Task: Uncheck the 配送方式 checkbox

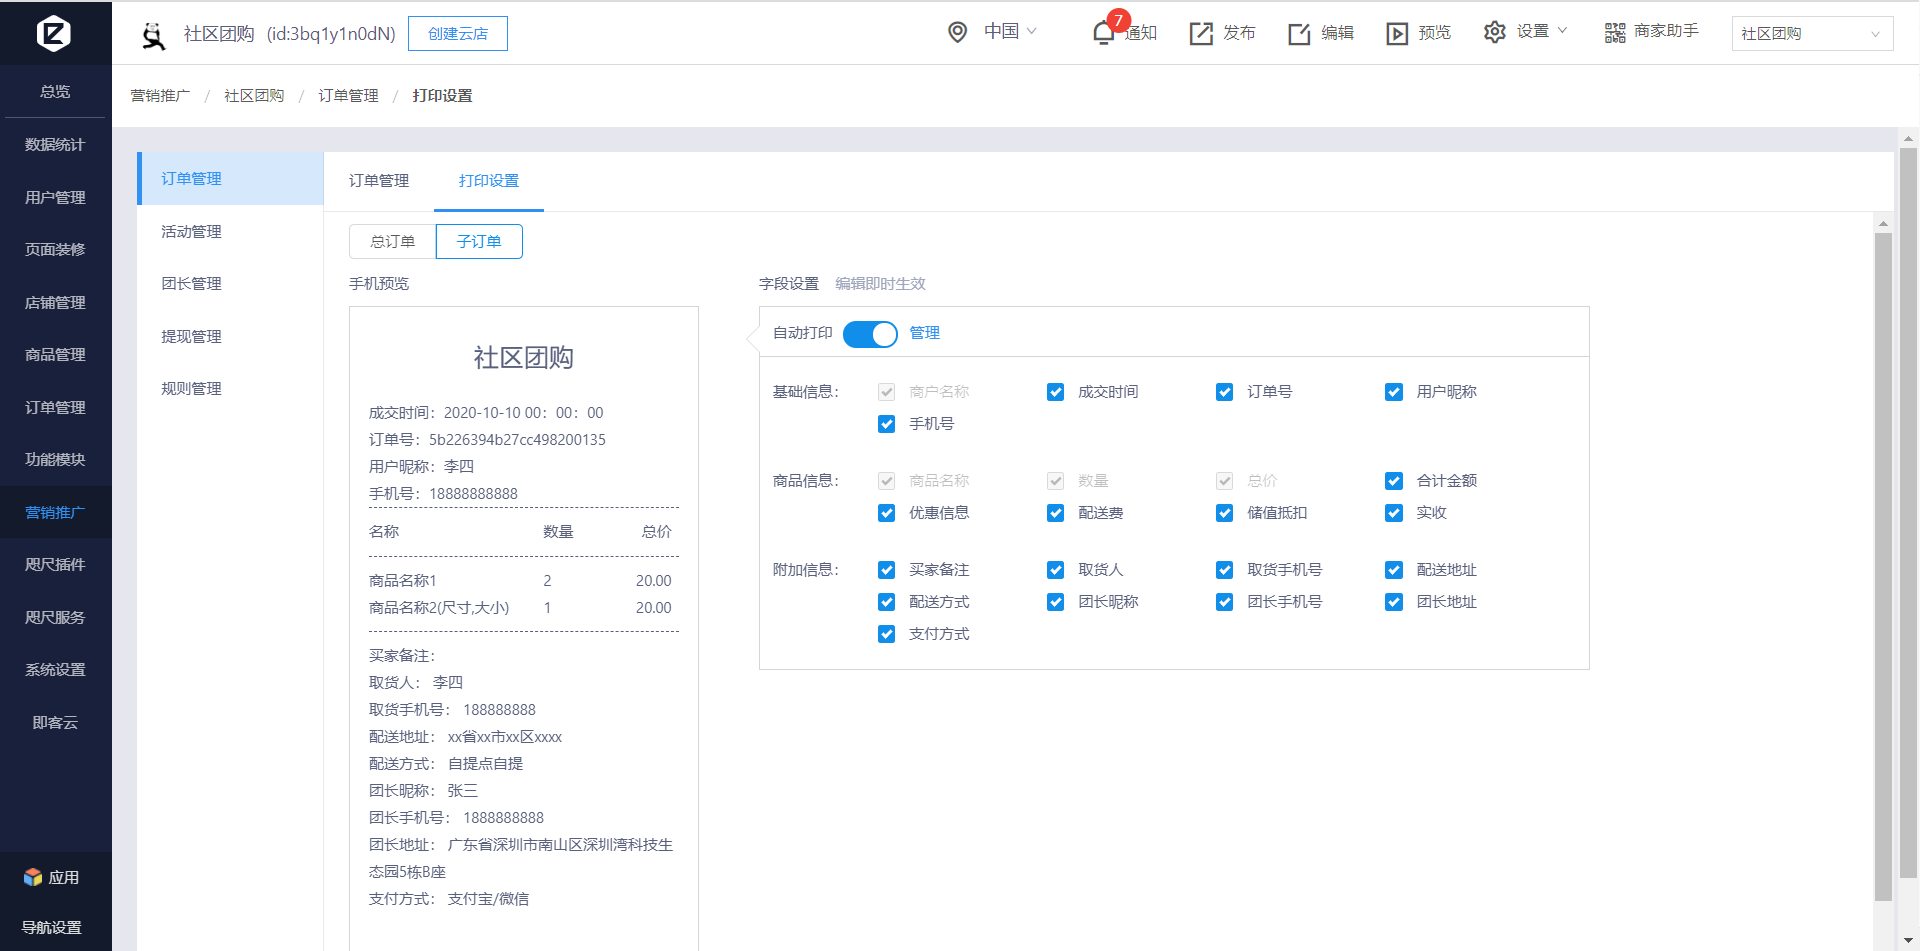Action: pos(886,602)
